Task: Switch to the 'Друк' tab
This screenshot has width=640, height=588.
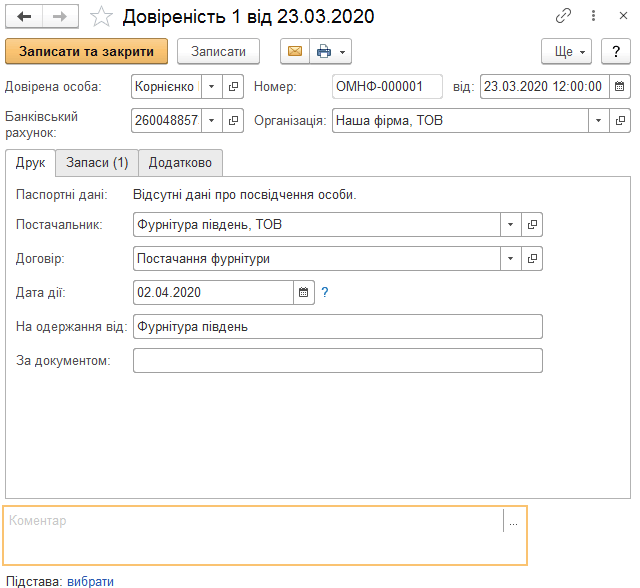Action: coord(31,163)
